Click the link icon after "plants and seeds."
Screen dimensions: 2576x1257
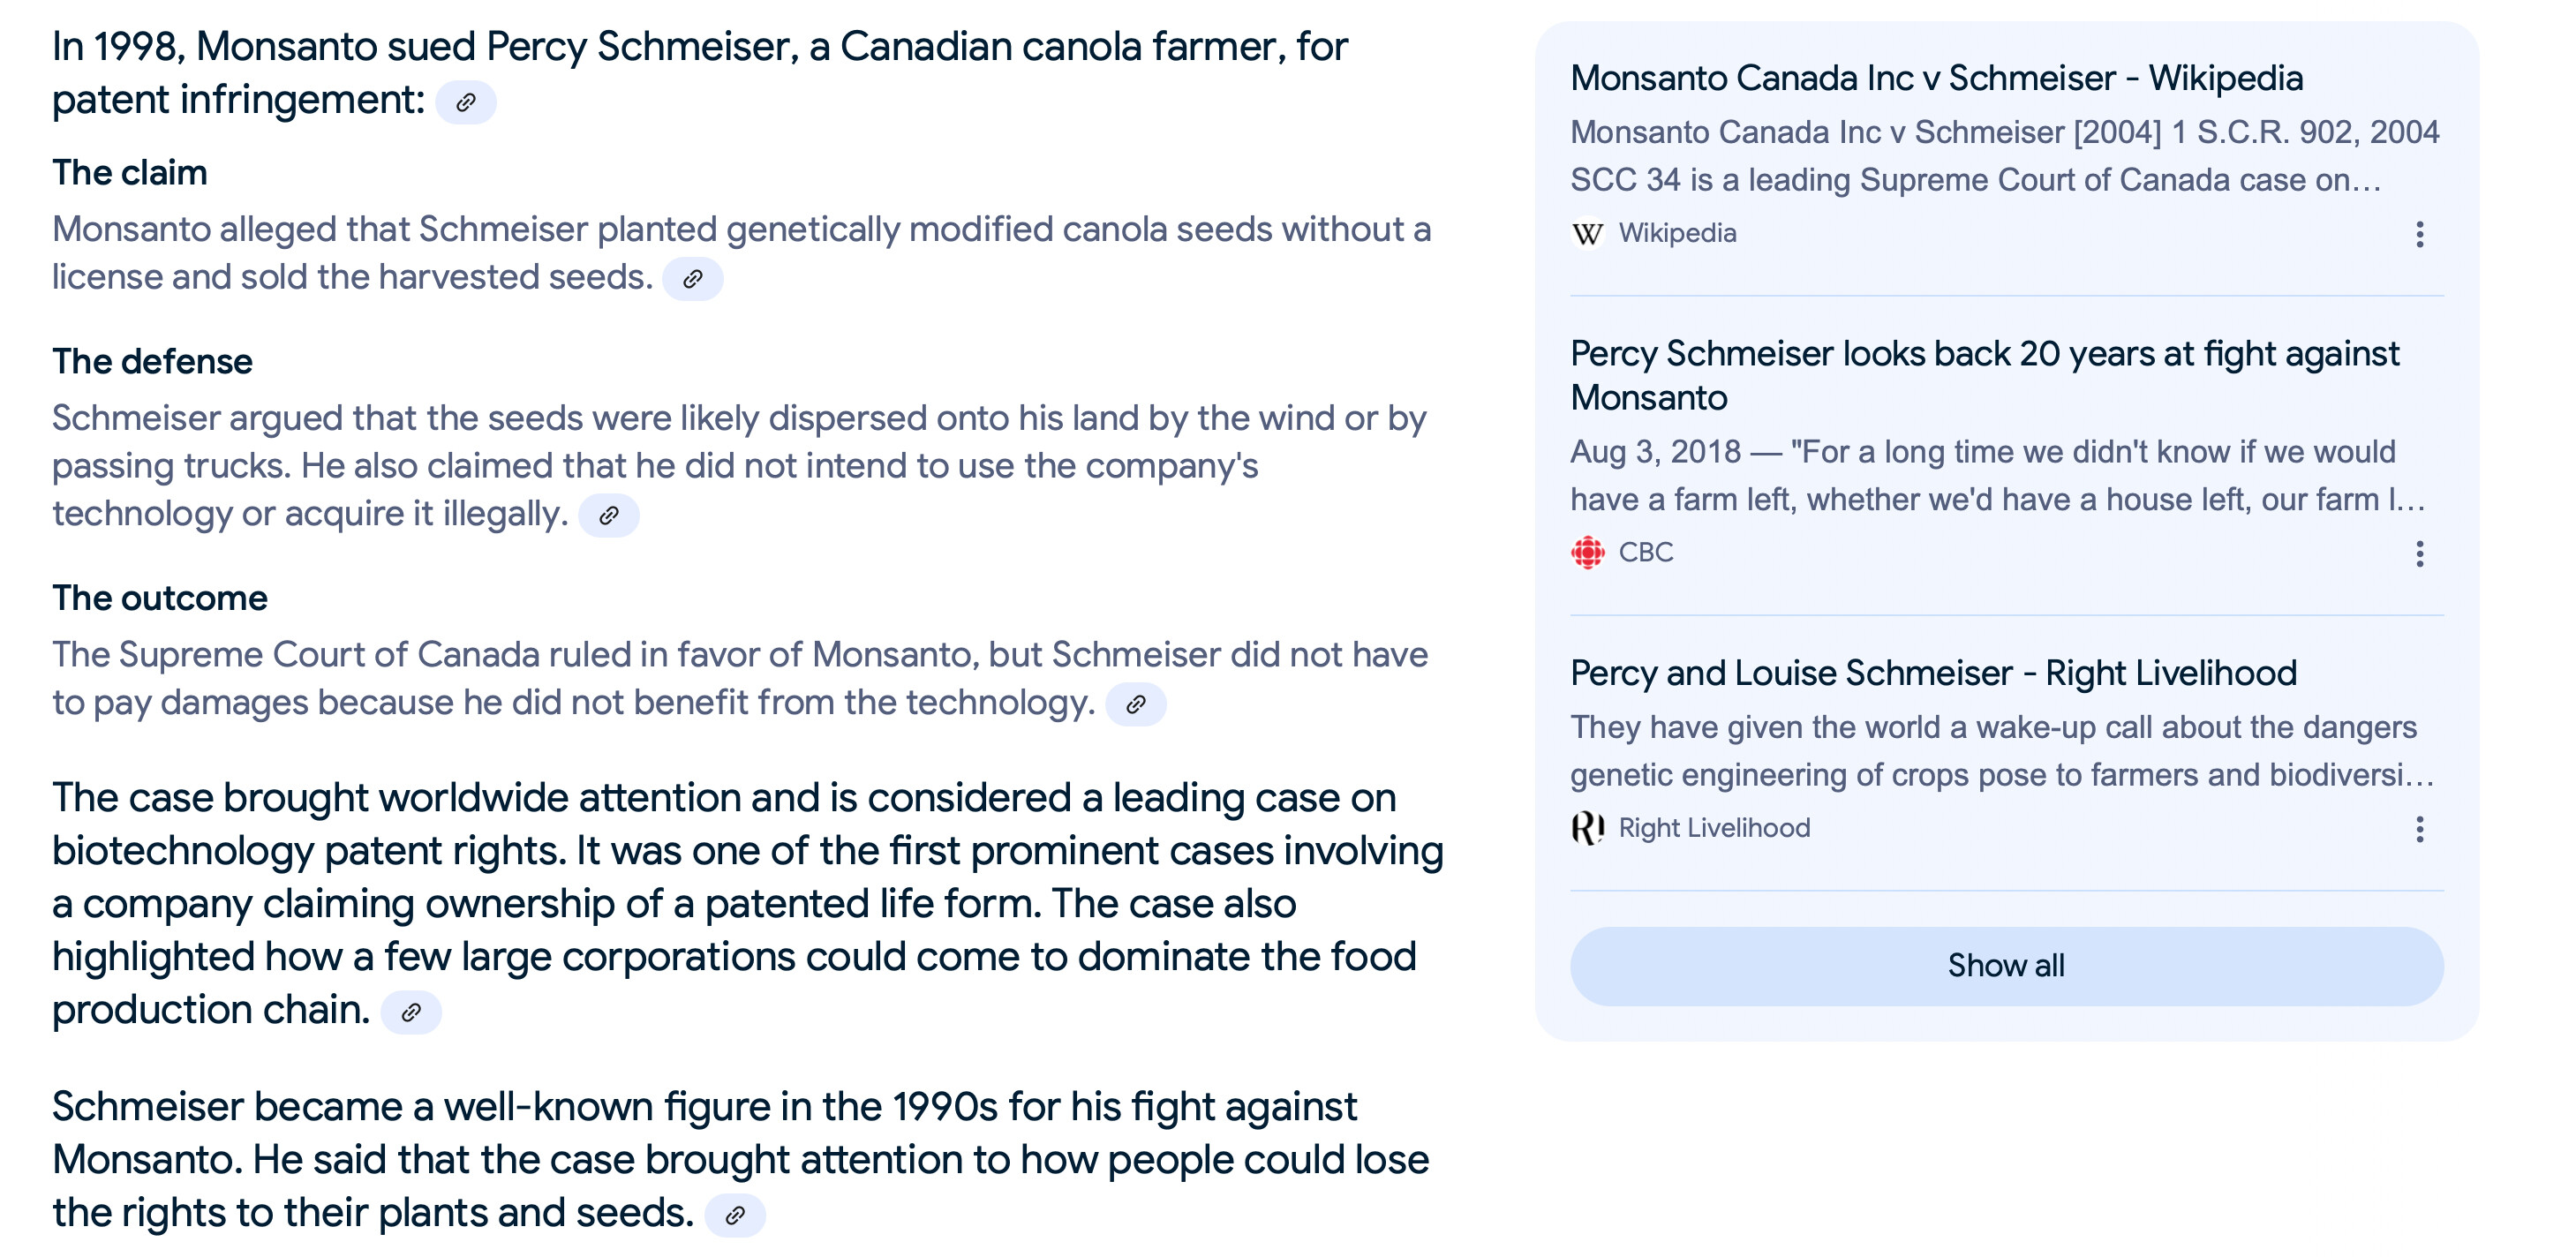735,1215
